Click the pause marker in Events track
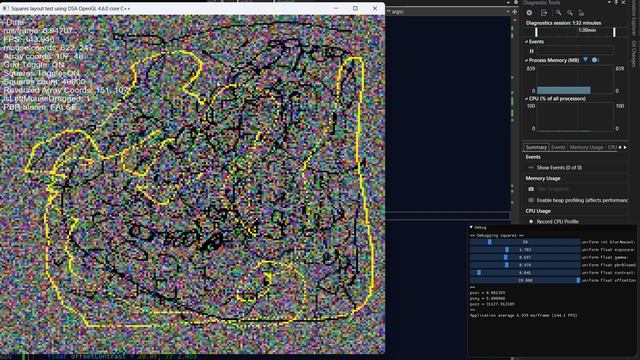640x360 pixels. tap(531, 51)
